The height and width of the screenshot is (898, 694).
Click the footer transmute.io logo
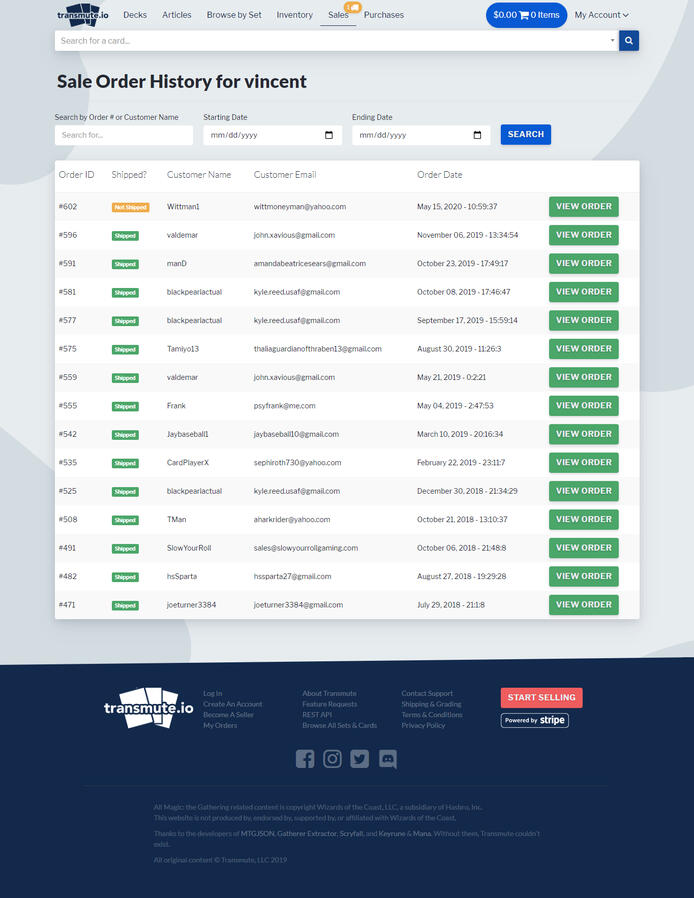coord(149,708)
